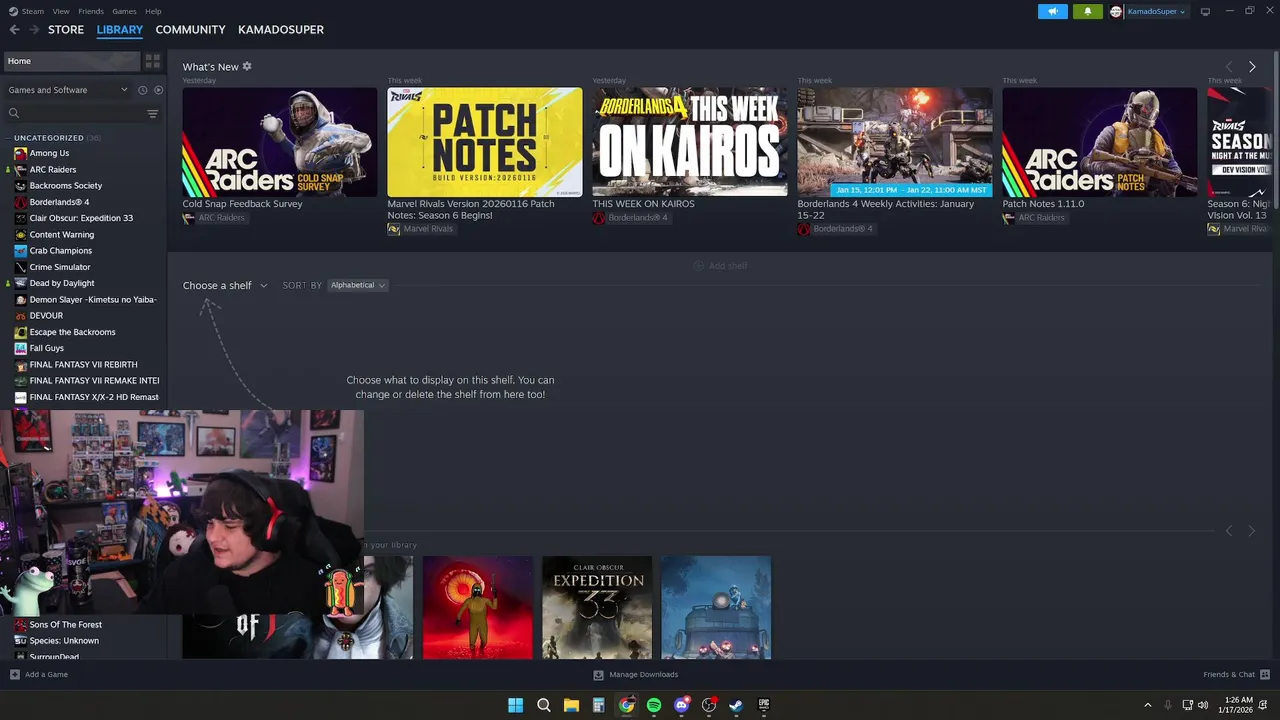Click Add a Game button
The image size is (1280, 720).
(39, 675)
